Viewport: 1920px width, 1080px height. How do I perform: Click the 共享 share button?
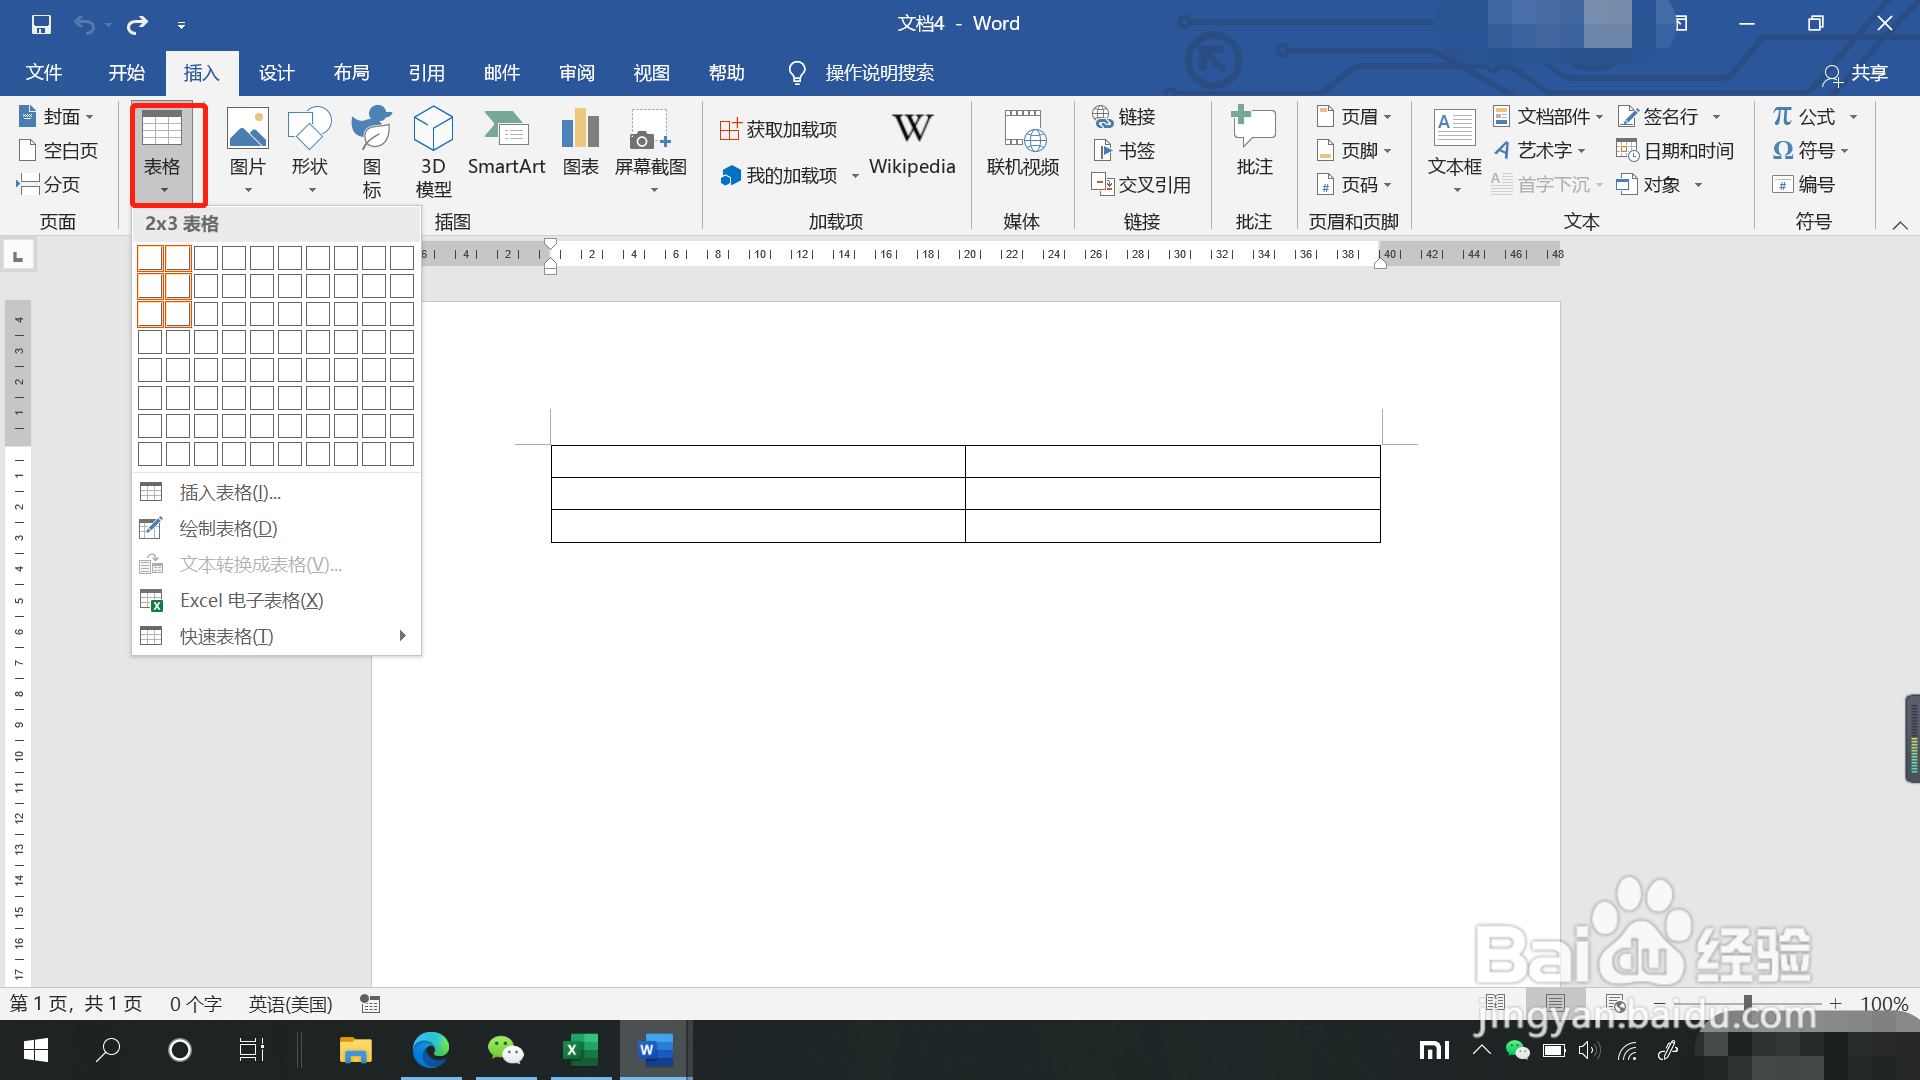click(1855, 73)
